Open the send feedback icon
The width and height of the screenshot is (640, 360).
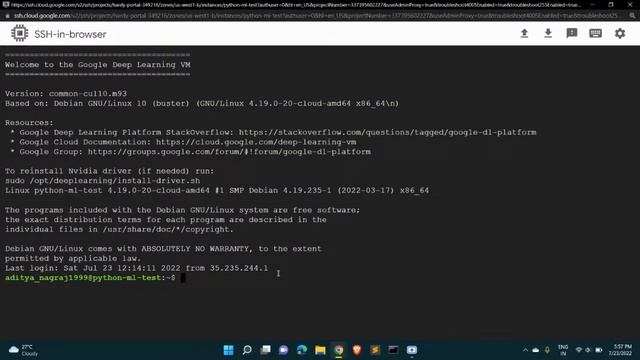[x=572, y=33]
